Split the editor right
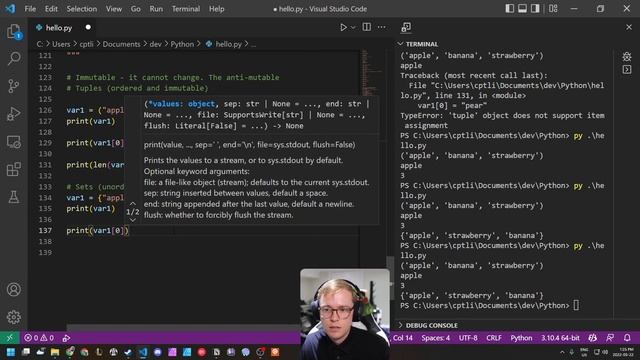The image size is (640, 360). coord(367,27)
